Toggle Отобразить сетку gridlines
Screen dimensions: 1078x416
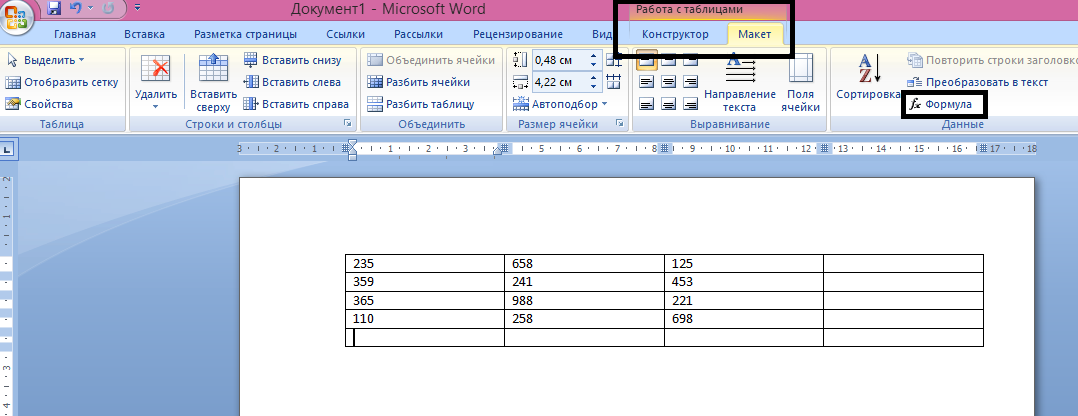click(62, 82)
